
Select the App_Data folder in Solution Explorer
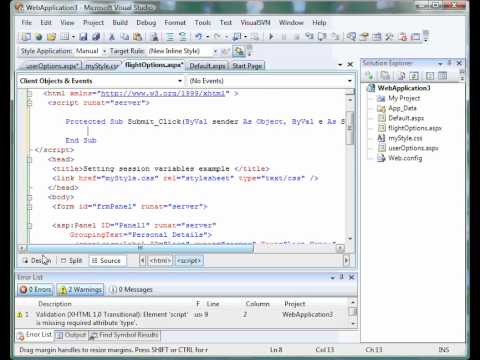(402, 108)
